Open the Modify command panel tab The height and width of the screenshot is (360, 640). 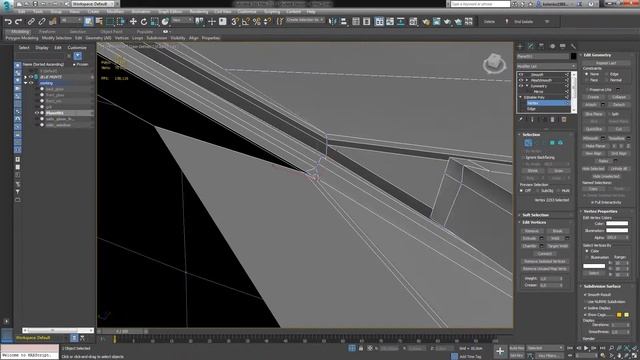[x=531, y=46]
